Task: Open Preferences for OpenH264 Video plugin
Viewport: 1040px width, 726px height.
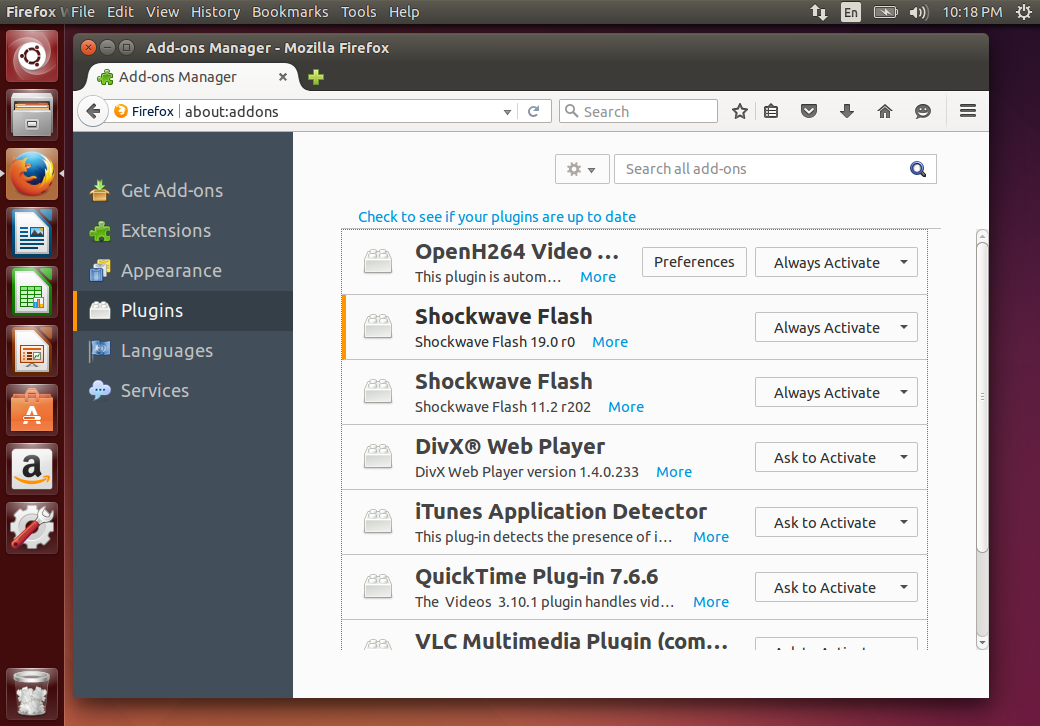Action: click(694, 262)
